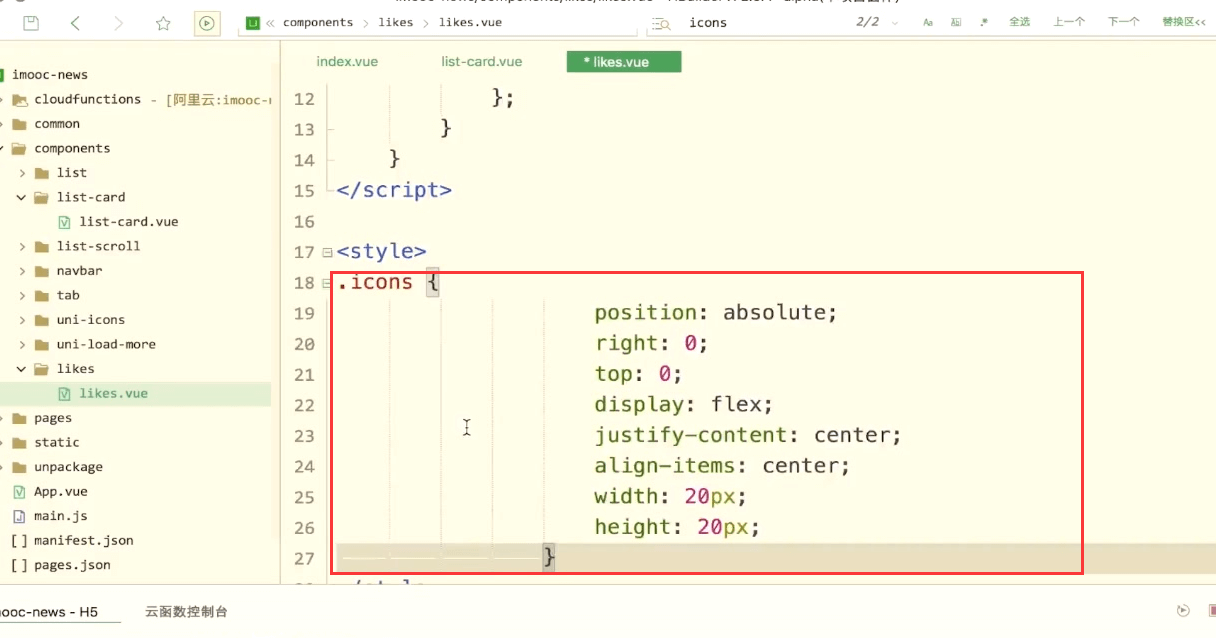Expand the list-scroll folder chevron

coord(22,247)
